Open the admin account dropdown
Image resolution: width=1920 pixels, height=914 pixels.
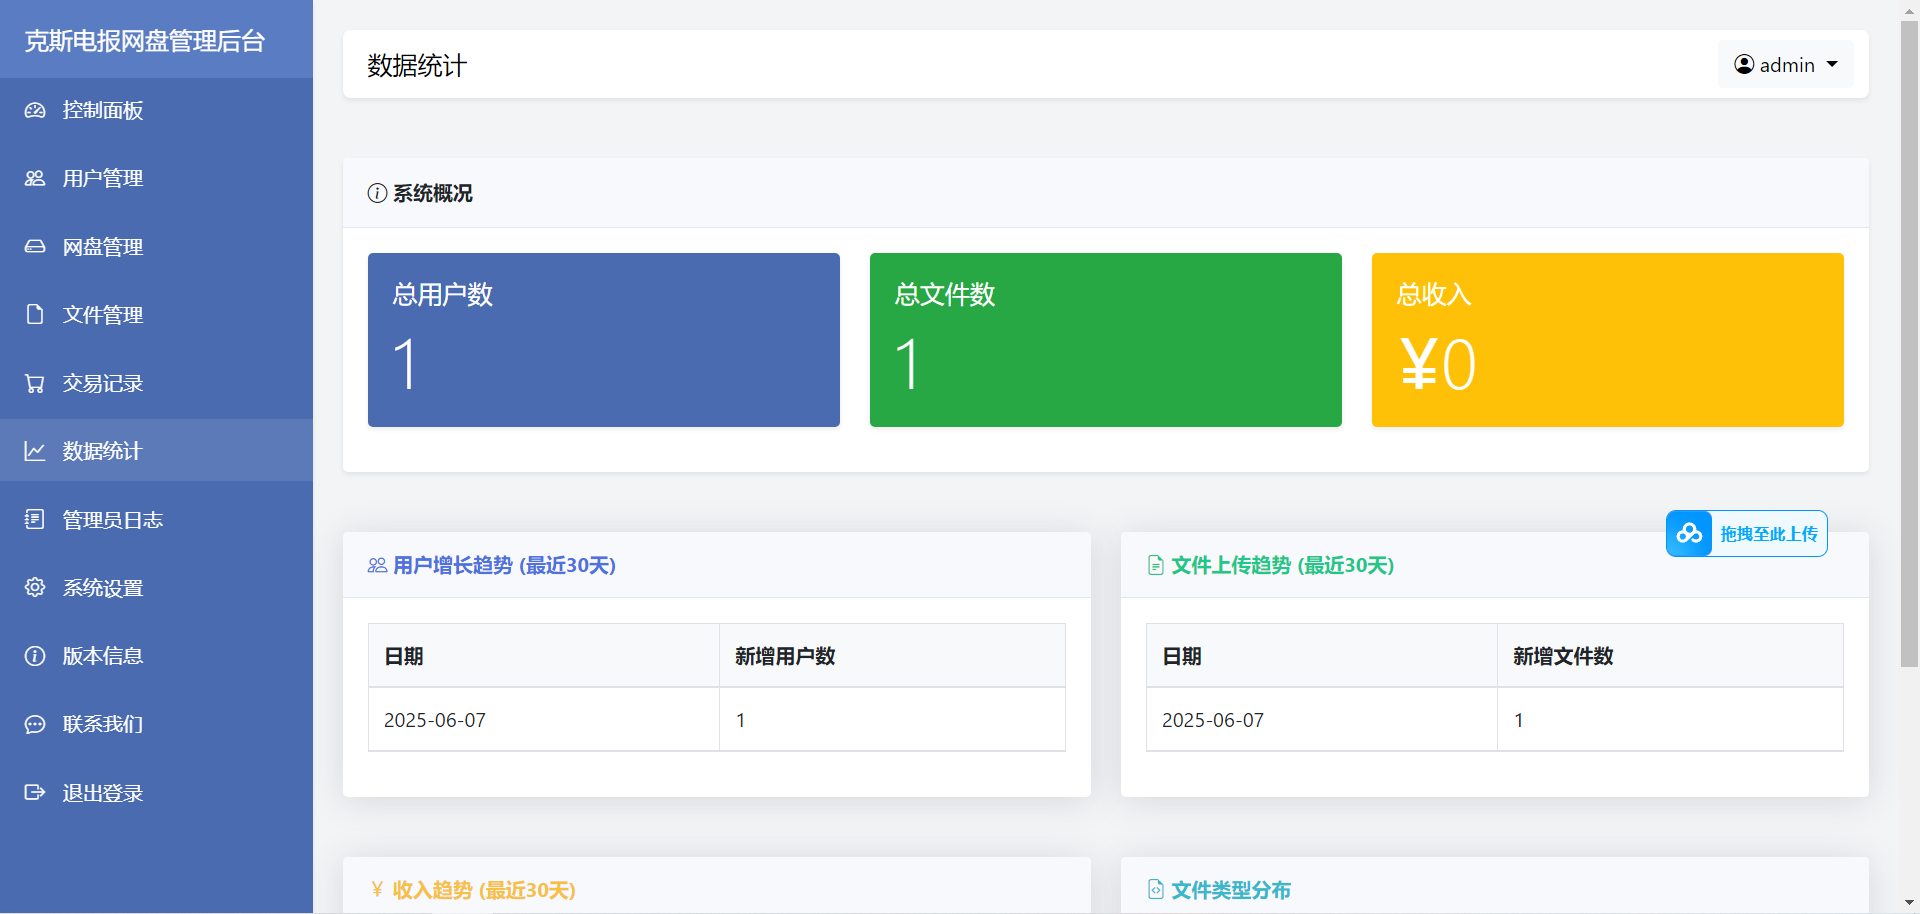coord(1833,63)
